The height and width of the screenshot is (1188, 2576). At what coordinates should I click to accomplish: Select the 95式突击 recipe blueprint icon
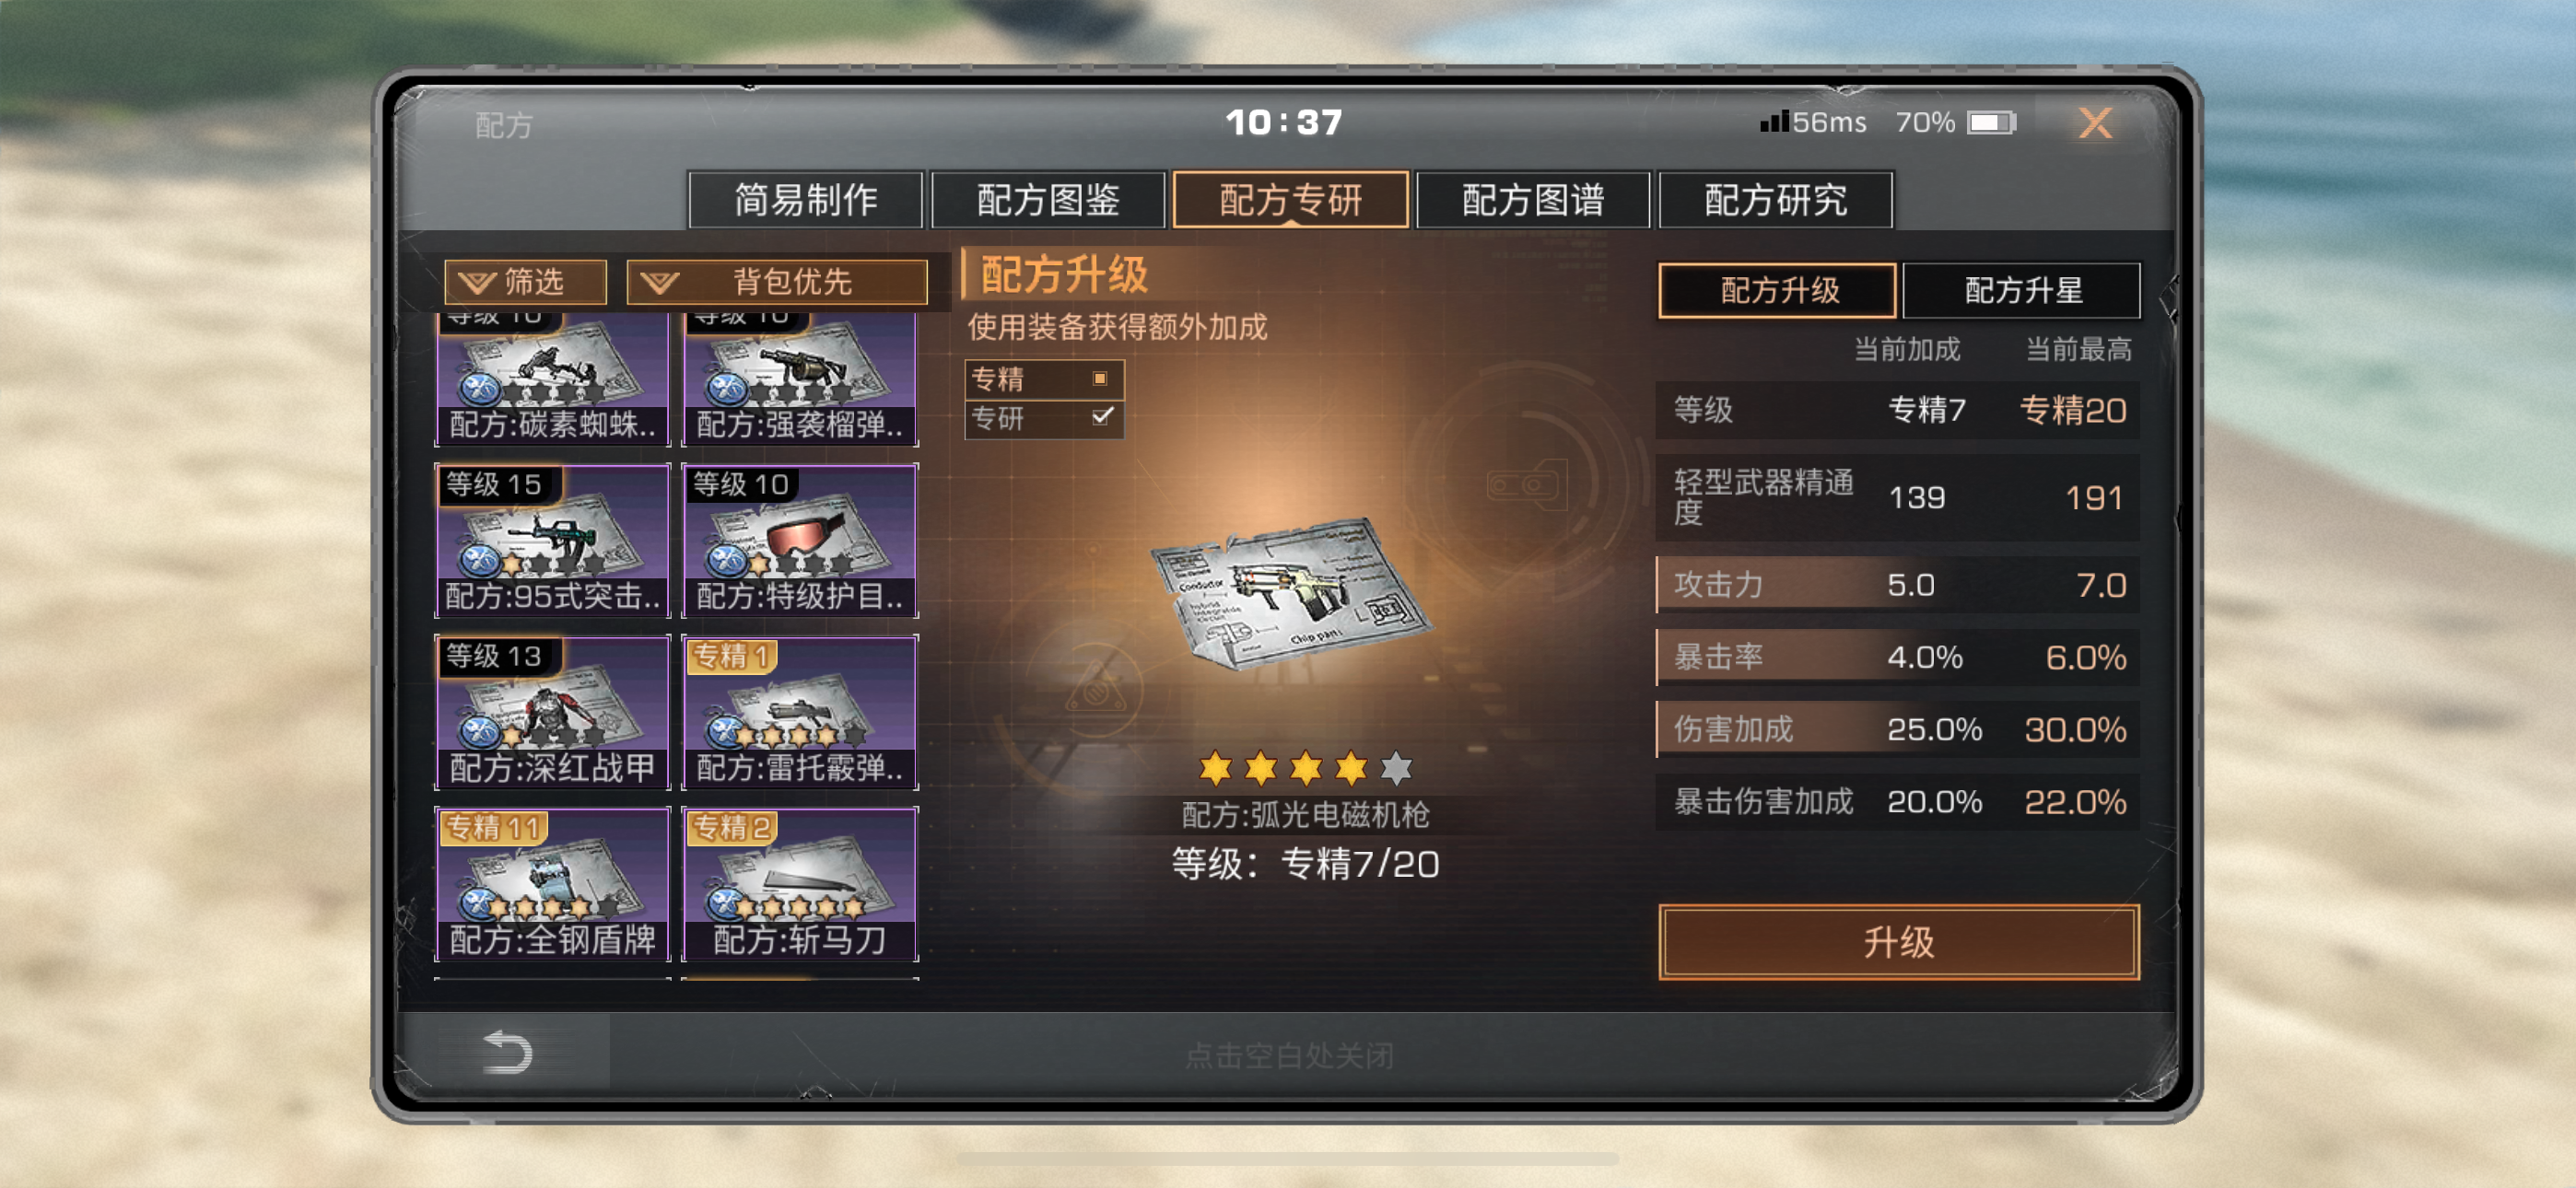[x=553, y=541]
